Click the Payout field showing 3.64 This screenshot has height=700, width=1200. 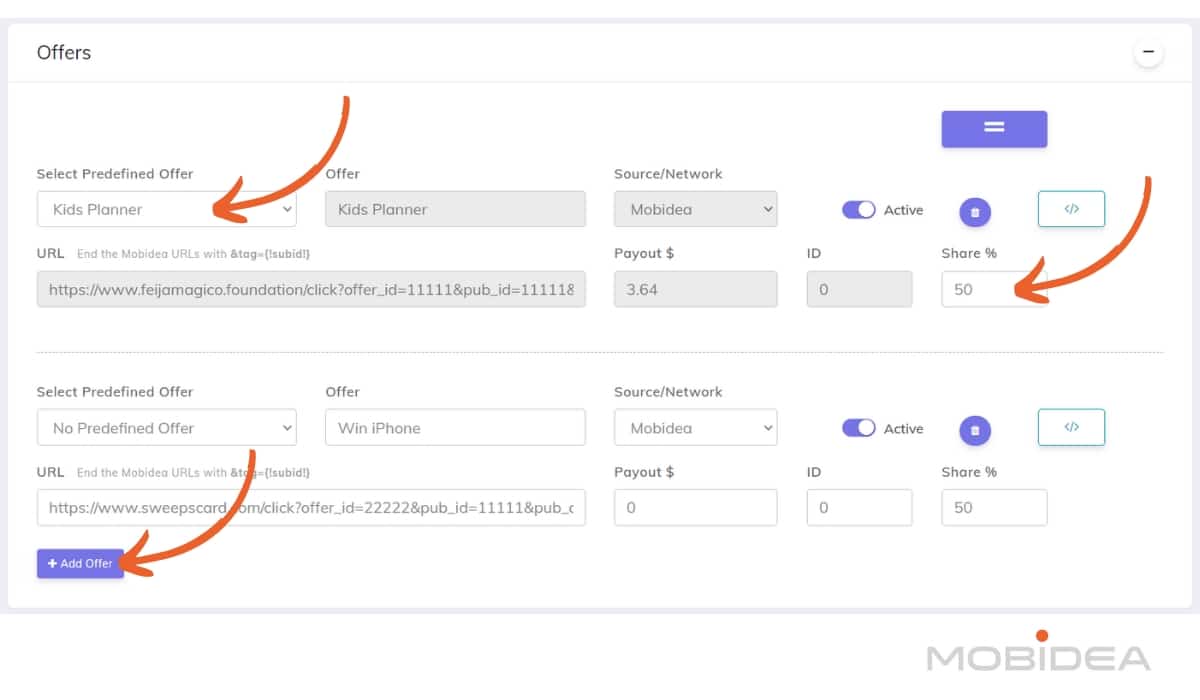click(x=696, y=289)
